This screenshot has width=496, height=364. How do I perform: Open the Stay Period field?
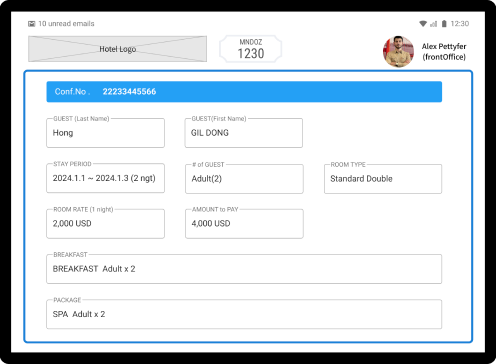[x=105, y=178]
